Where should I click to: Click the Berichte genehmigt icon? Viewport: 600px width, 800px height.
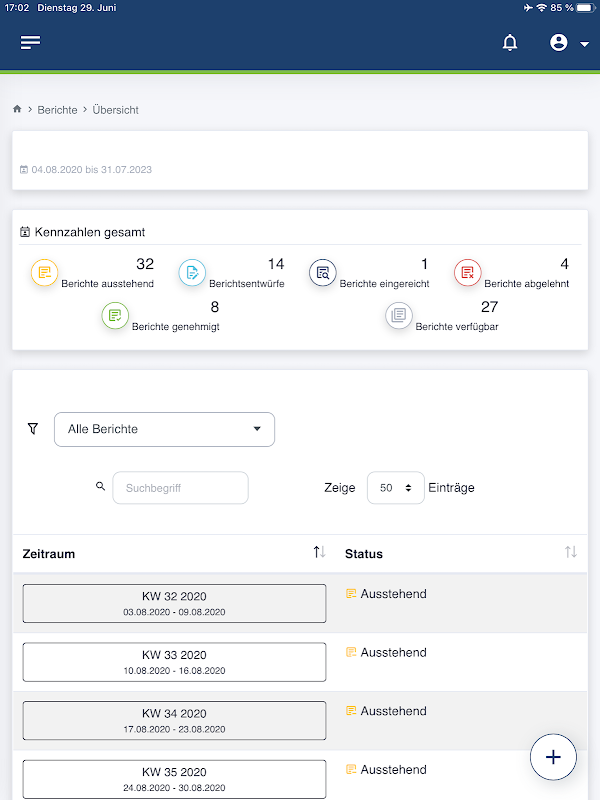click(x=115, y=316)
